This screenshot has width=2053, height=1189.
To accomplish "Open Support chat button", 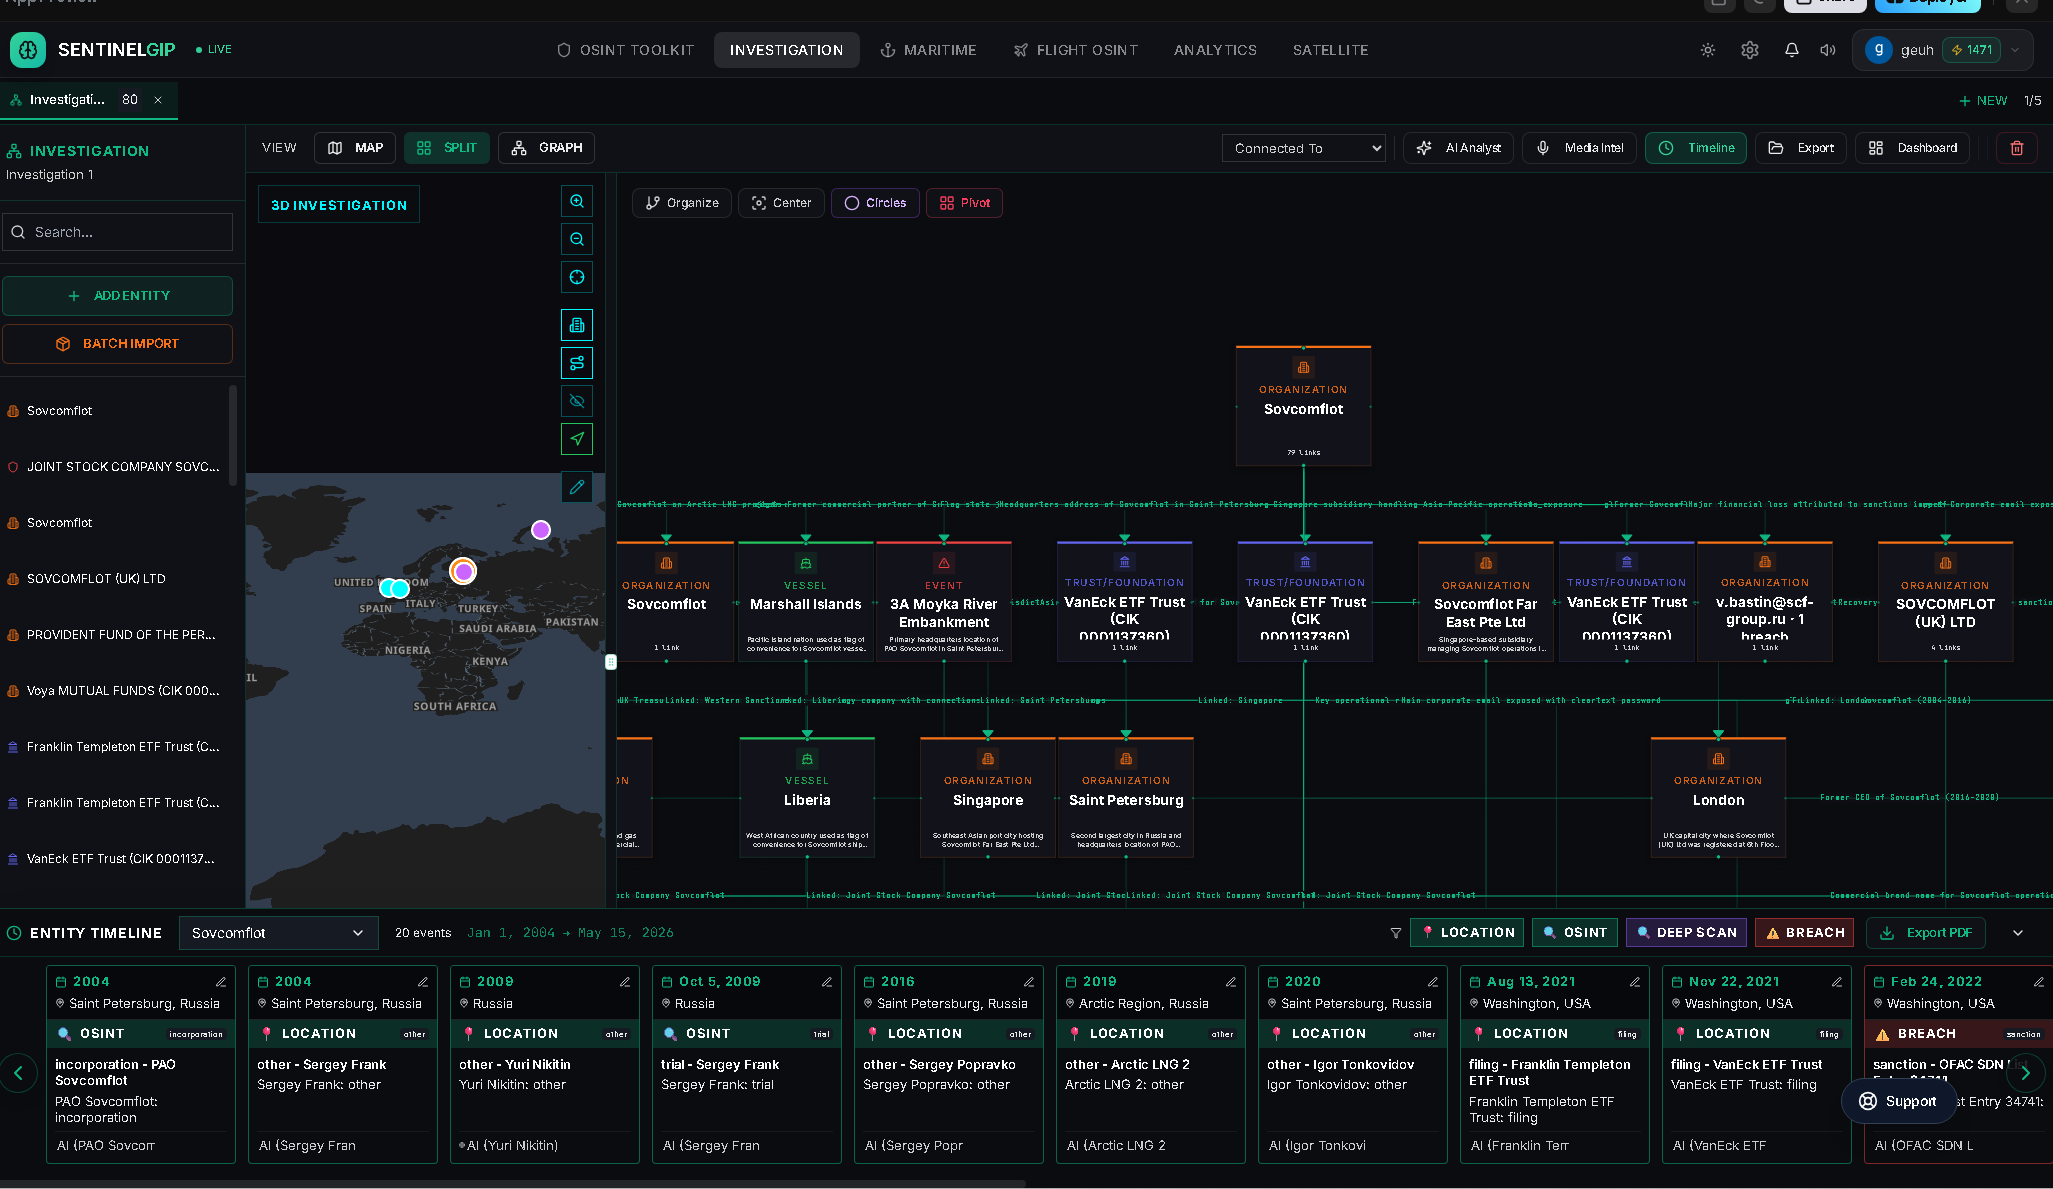I will pos(1898,1101).
